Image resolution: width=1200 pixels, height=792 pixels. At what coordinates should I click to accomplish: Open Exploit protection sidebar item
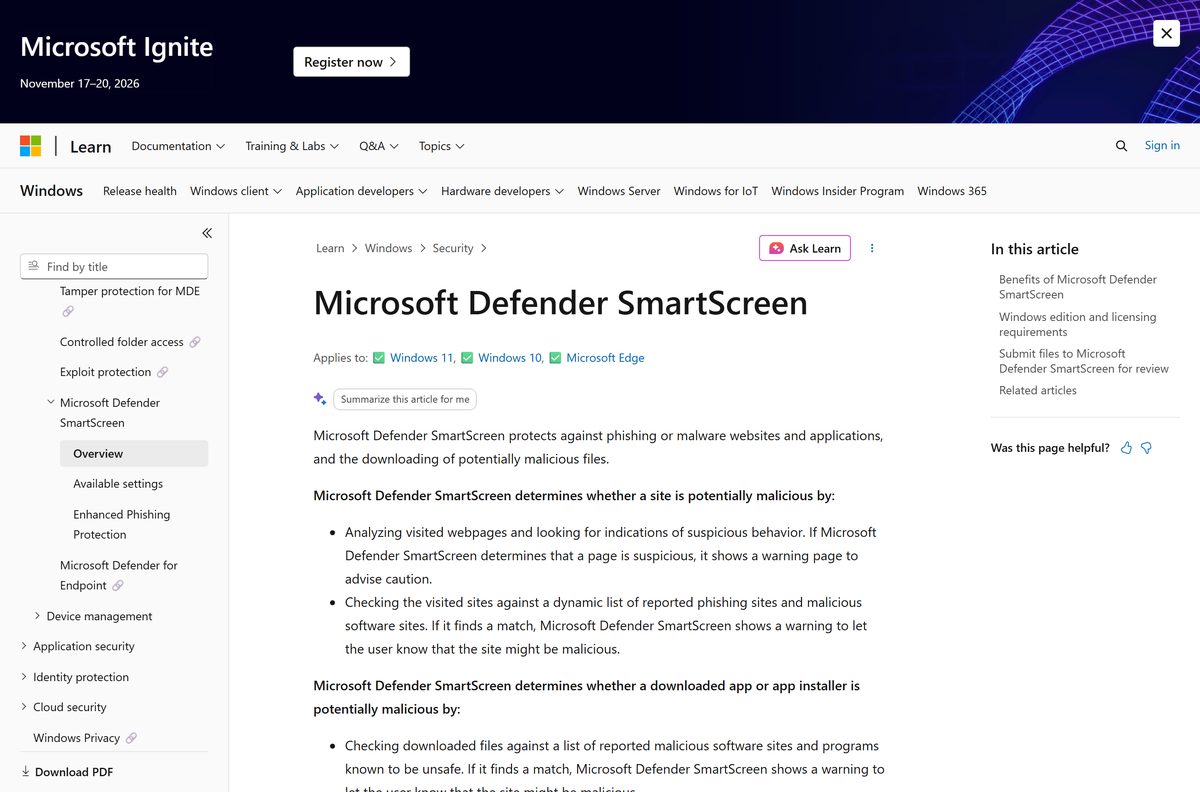[106, 372]
